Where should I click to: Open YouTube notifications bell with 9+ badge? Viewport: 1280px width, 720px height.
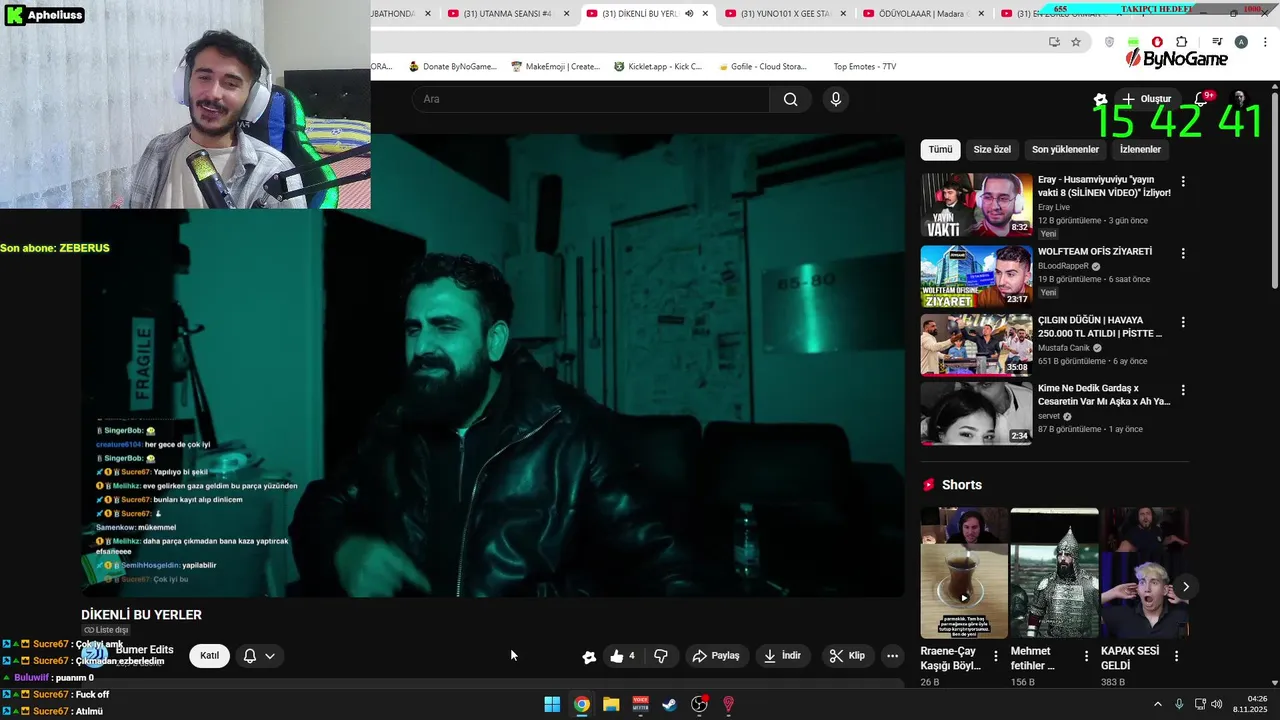coord(1201,99)
